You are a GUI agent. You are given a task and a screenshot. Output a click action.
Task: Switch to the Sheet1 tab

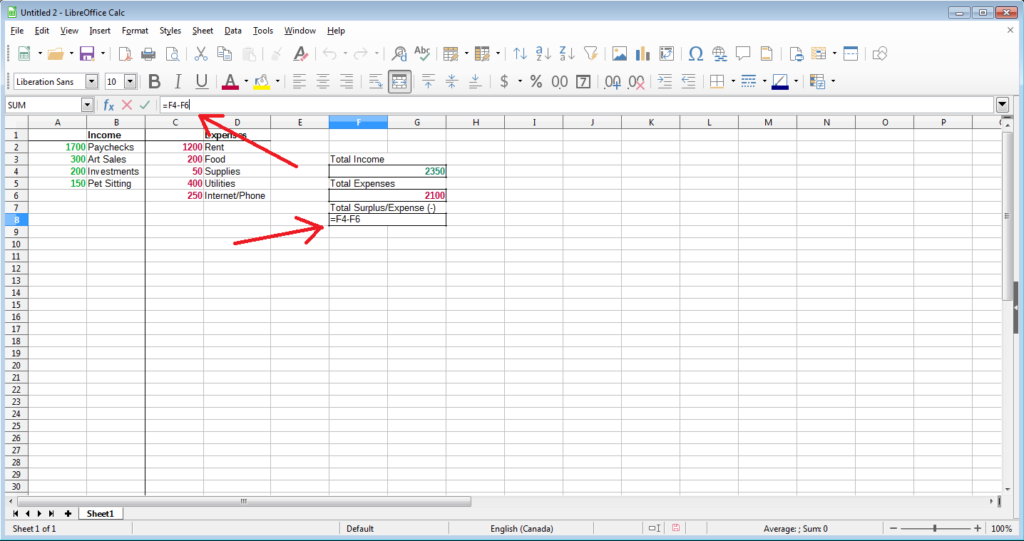100,513
